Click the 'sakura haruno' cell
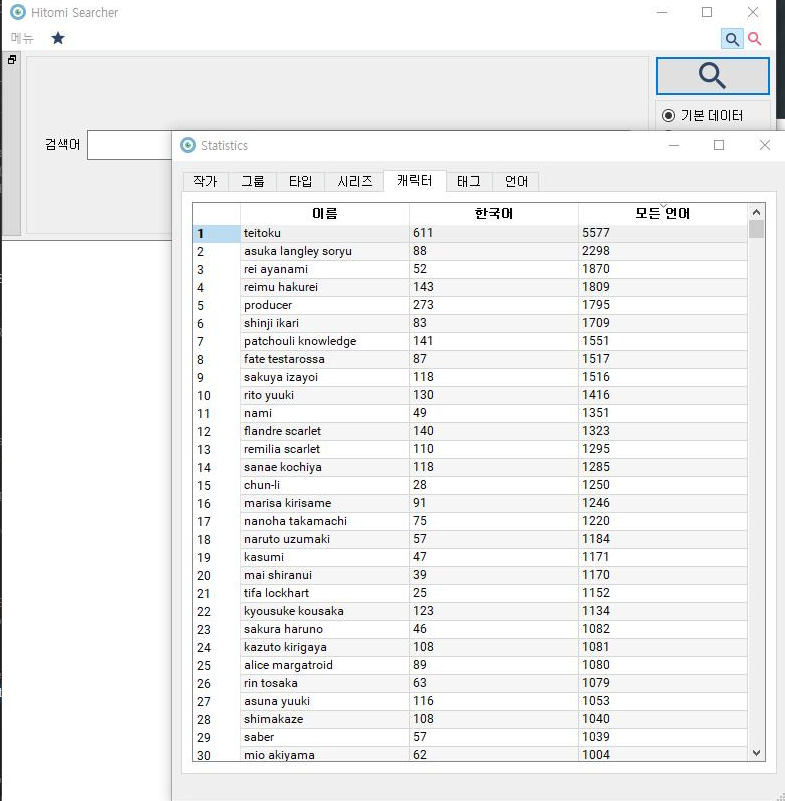This screenshot has width=785, height=801. [x=325, y=629]
